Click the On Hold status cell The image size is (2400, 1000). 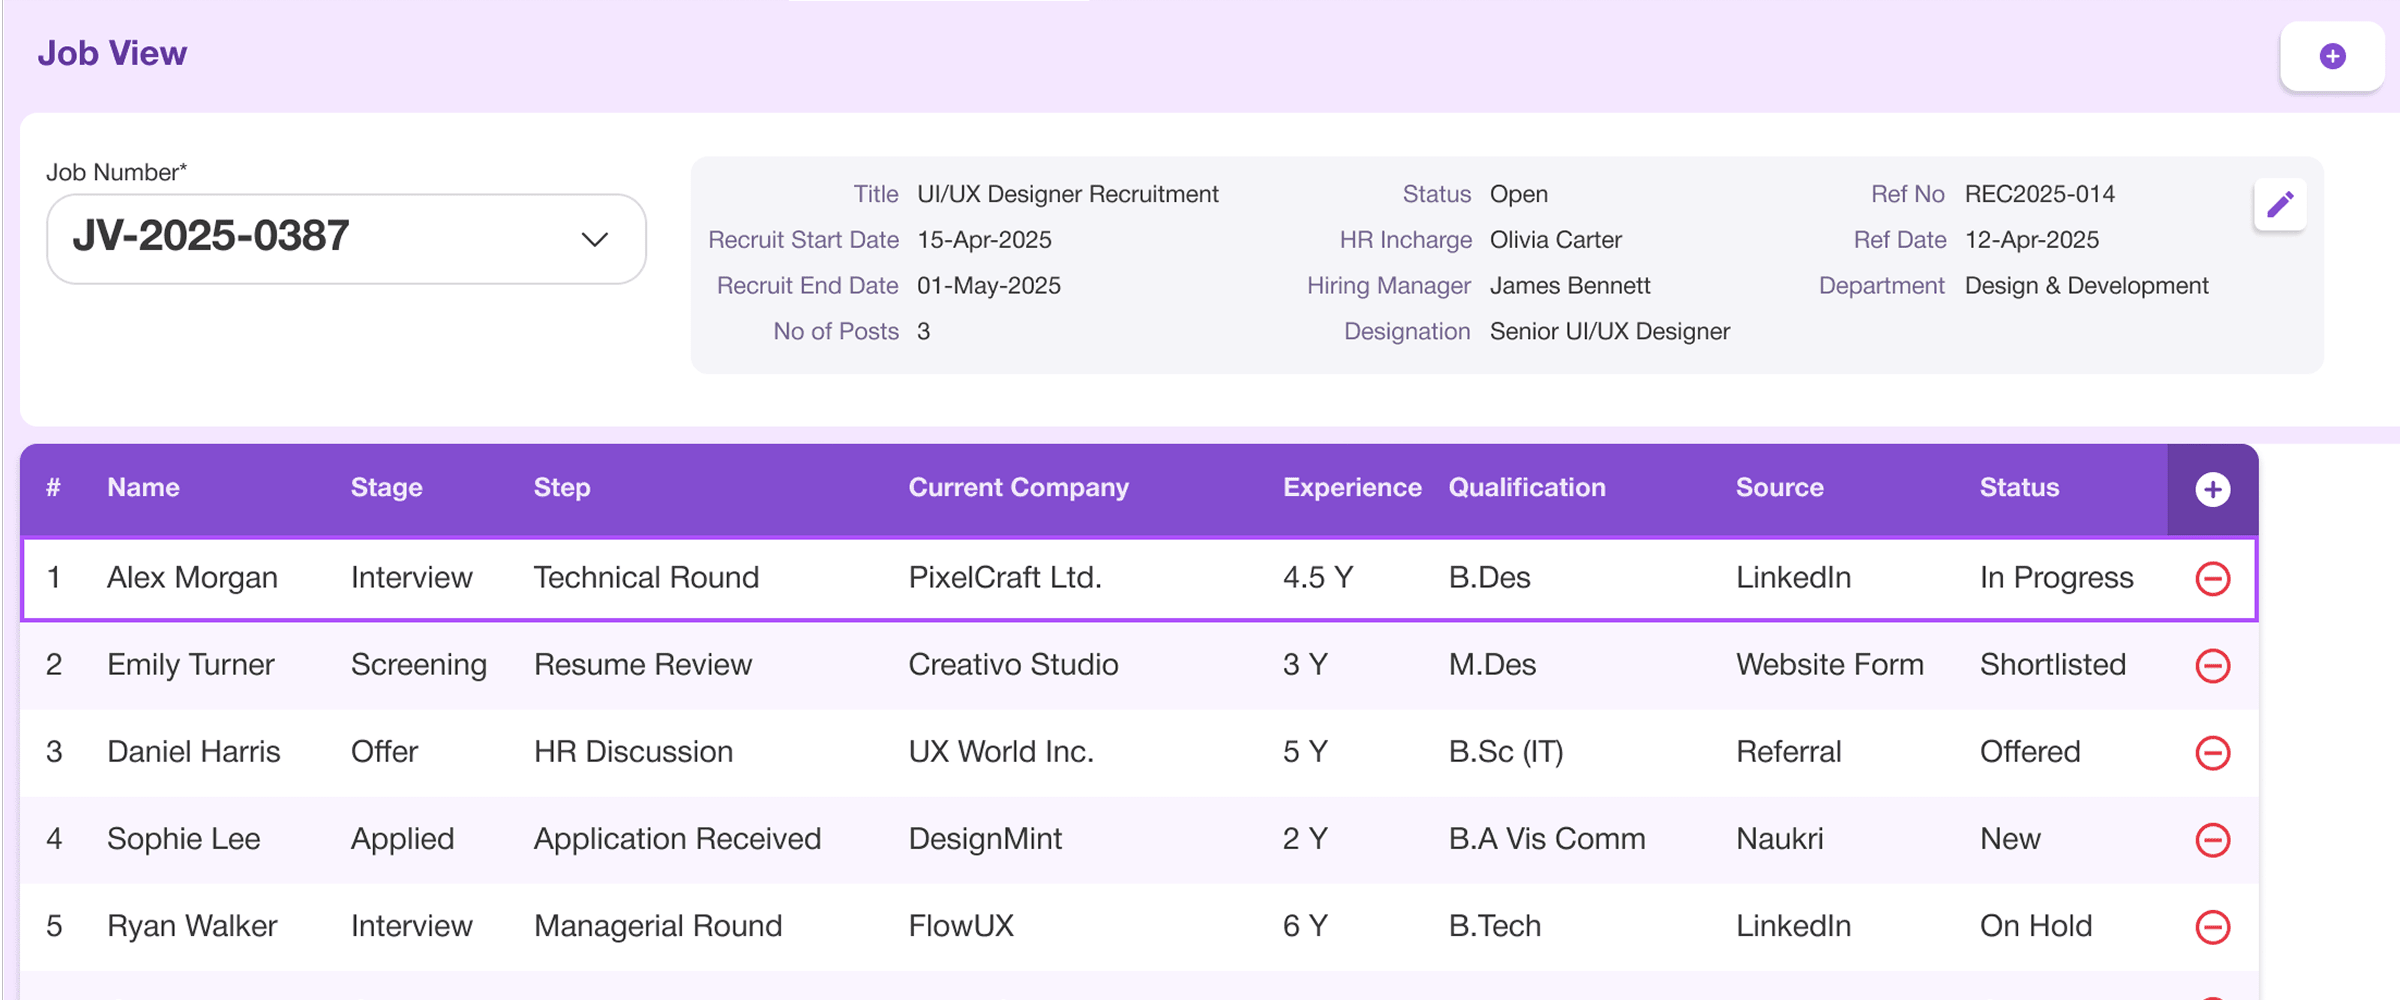[2035, 925]
